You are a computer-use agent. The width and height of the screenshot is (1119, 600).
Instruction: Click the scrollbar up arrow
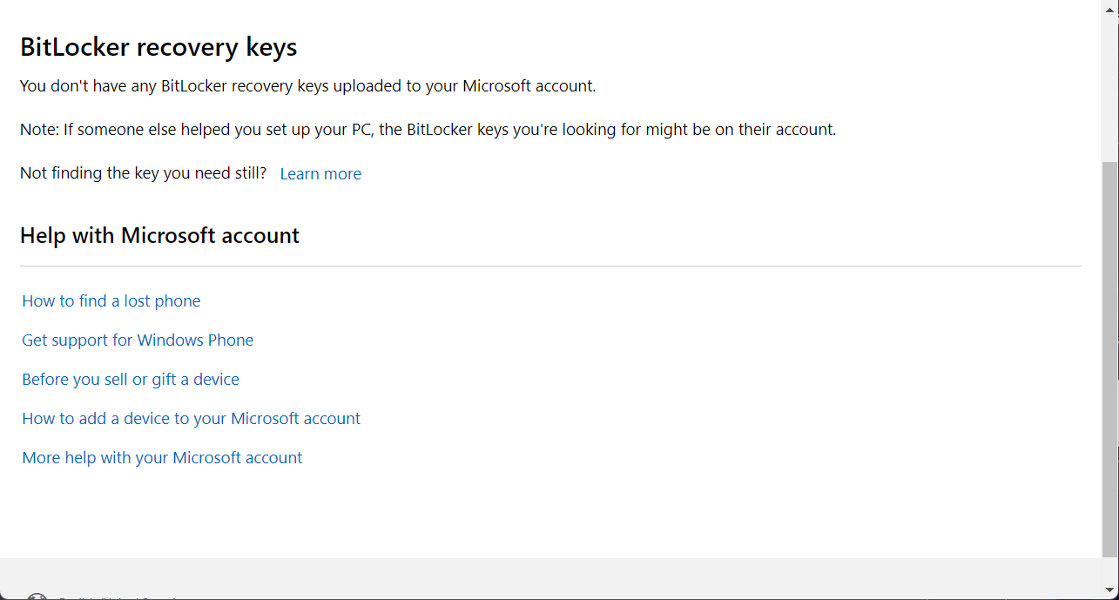tap(1110, 8)
